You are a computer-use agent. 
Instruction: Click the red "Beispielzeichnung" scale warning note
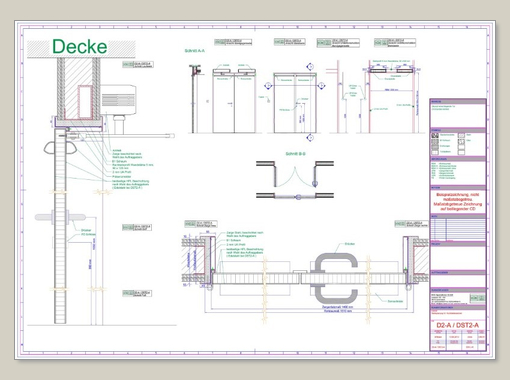click(457, 201)
